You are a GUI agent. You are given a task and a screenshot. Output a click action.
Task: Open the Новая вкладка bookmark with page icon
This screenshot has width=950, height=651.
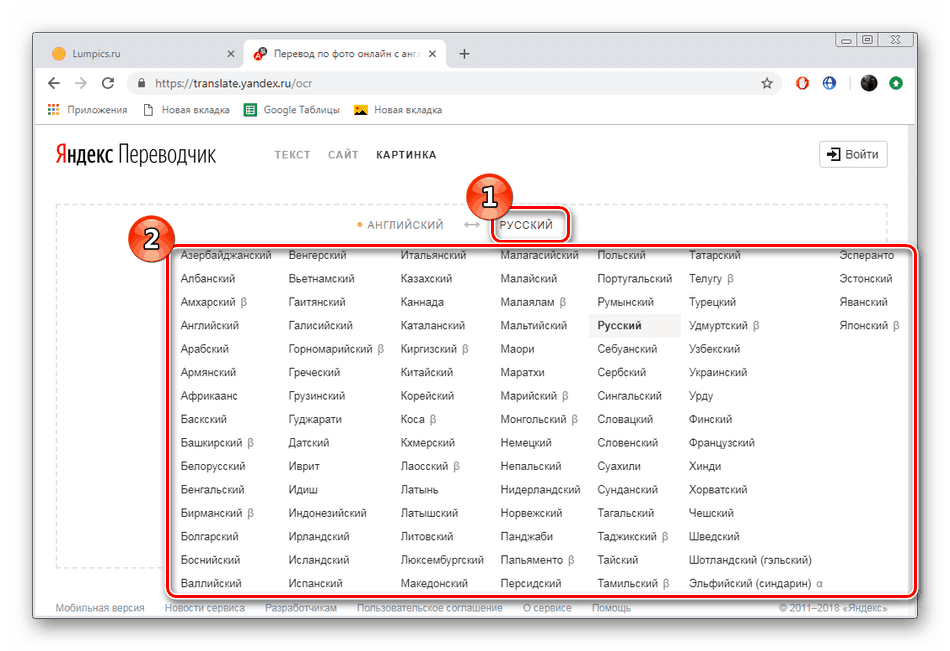[x=187, y=110]
